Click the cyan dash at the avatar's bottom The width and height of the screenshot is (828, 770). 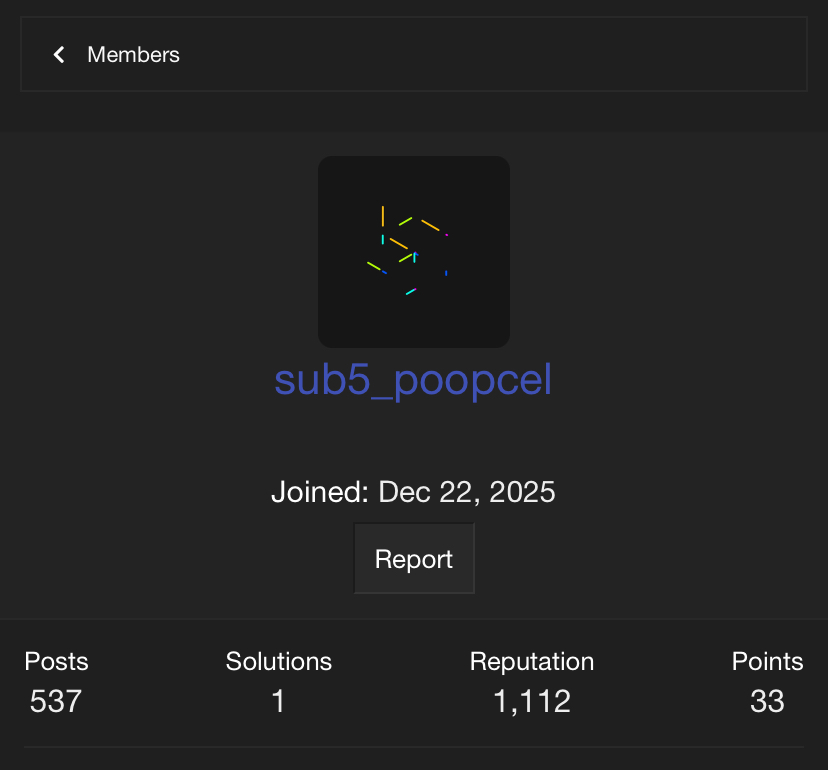410,292
